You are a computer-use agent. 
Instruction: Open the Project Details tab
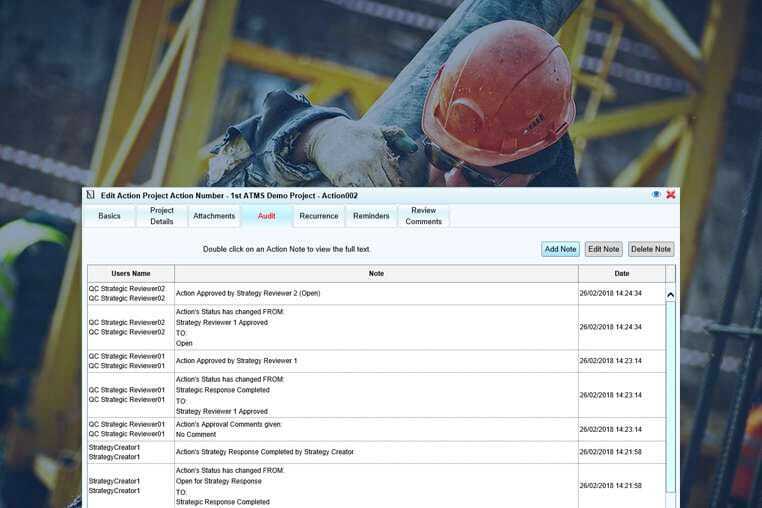coord(162,216)
